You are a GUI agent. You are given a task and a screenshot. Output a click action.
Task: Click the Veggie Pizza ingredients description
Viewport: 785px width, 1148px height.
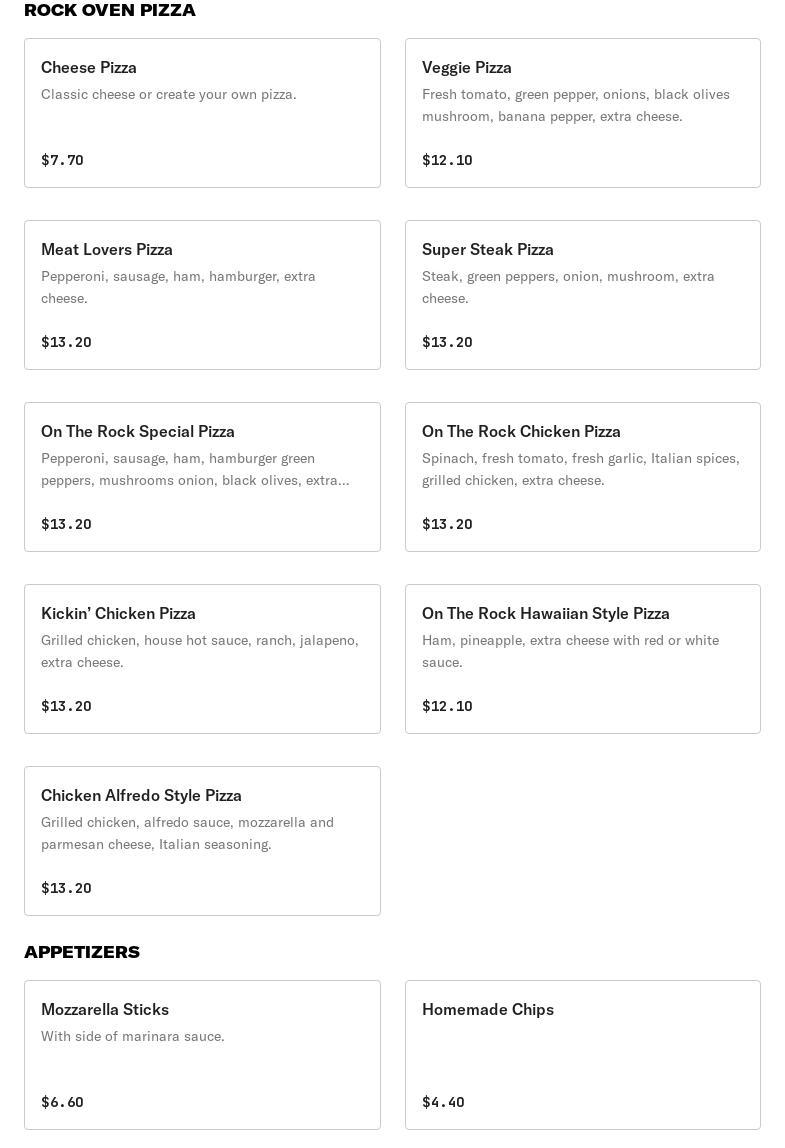575,105
